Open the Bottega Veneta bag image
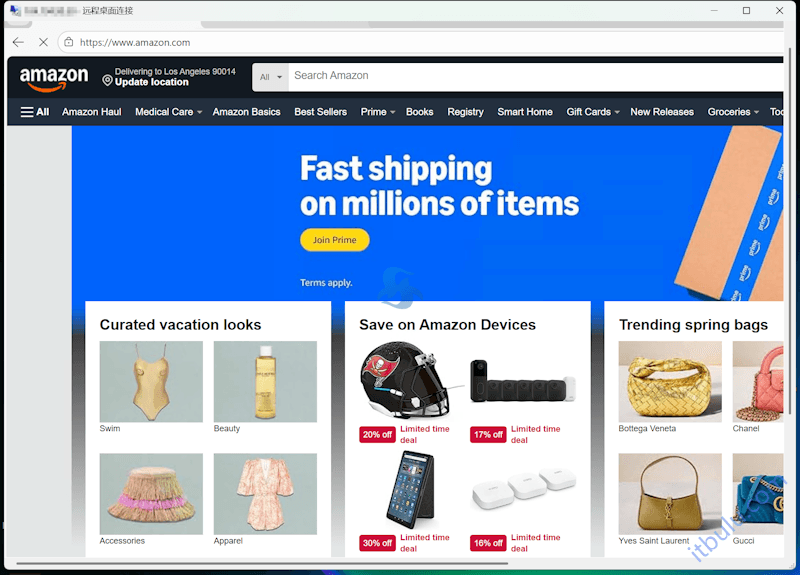The height and width of the screenshot is (575, 800). (670, 381)
